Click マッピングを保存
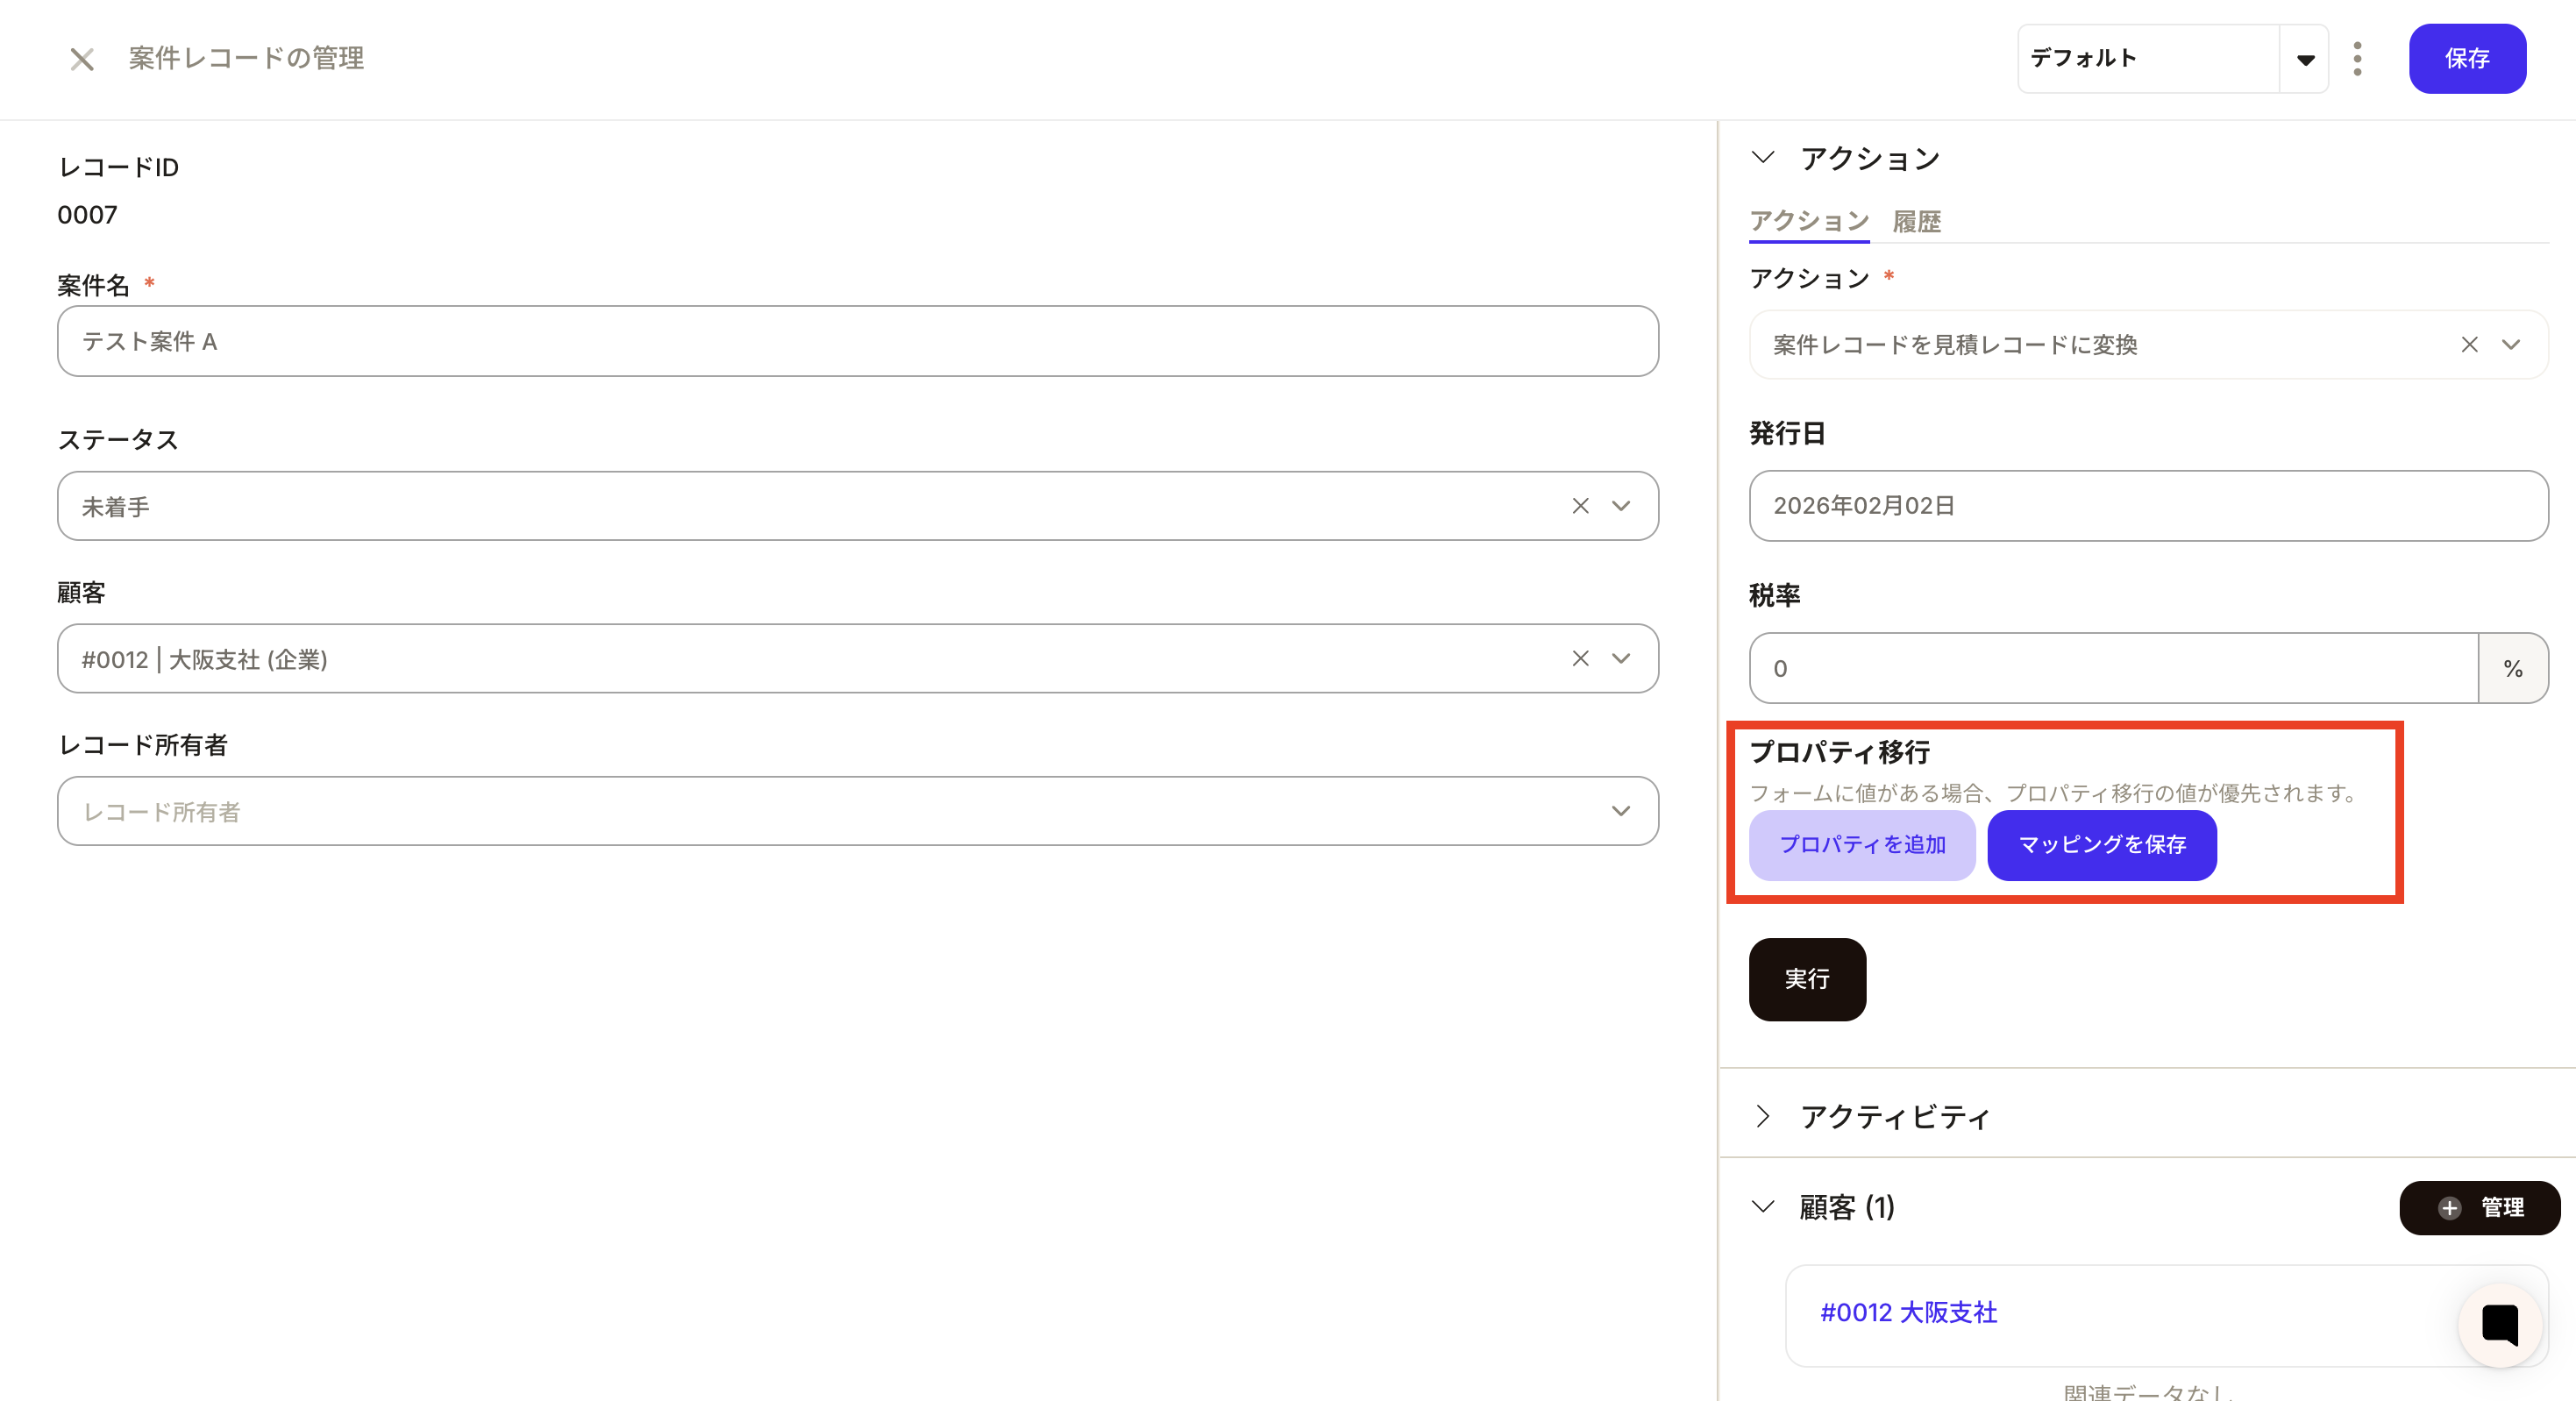 pyautogui.click(x=2101, y=845)
